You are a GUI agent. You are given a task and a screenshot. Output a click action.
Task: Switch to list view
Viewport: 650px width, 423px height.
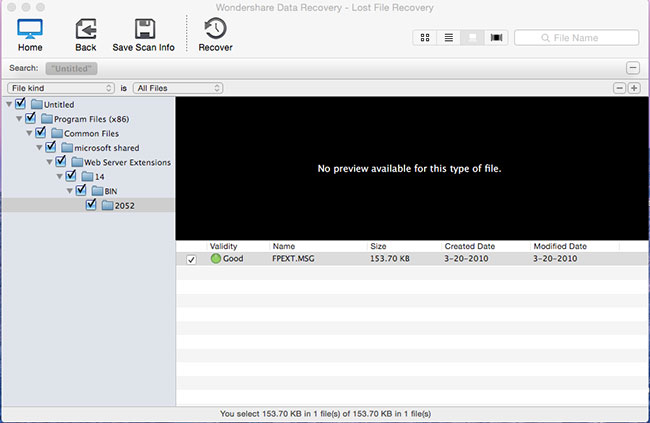tap(449, 38)
